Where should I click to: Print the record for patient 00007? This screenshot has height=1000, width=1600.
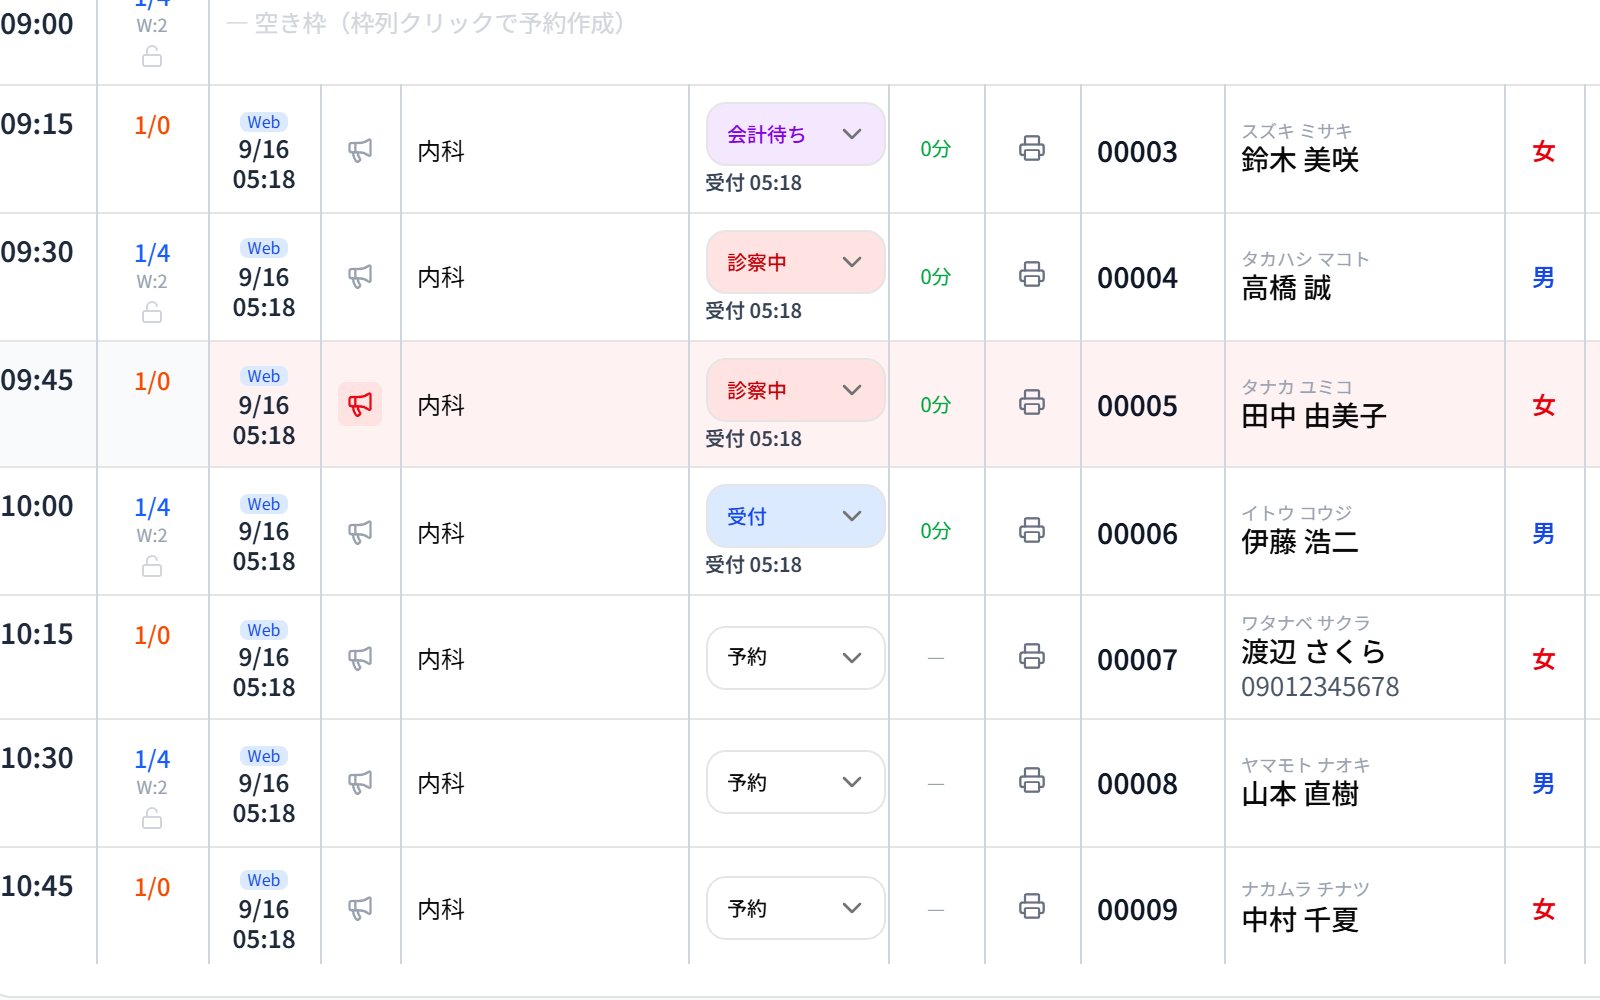click(1032, 656)
